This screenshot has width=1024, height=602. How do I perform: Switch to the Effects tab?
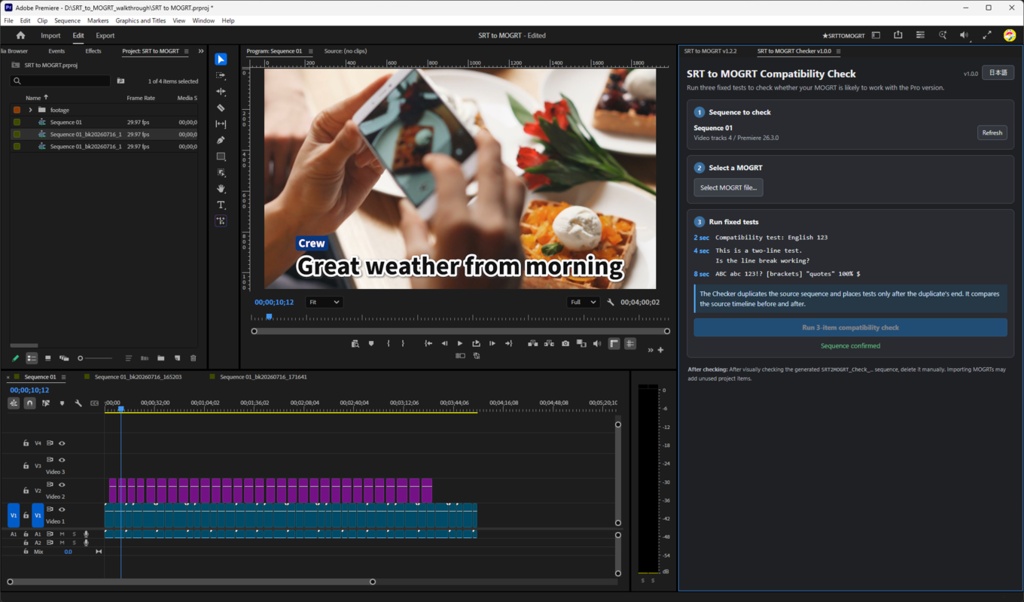[x=93, y=51]
